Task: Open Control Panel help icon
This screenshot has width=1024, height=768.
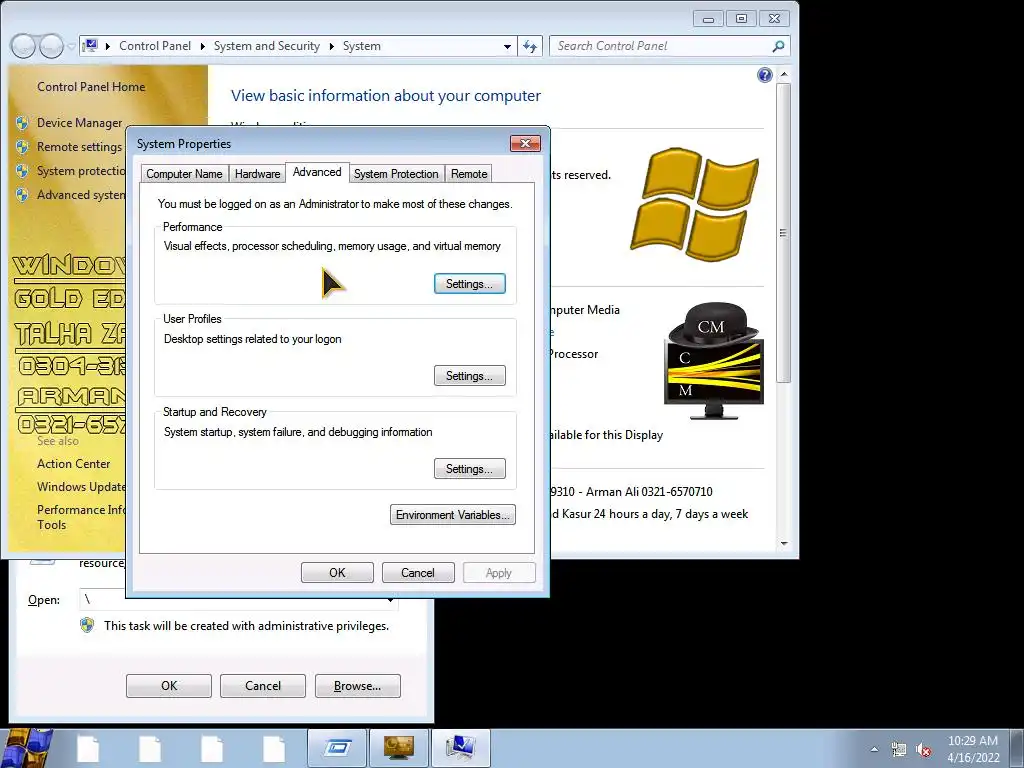Action: coord(765,75)
